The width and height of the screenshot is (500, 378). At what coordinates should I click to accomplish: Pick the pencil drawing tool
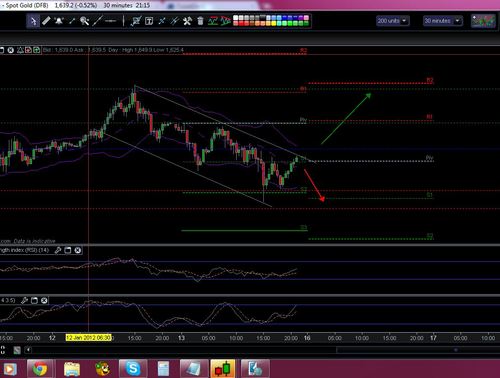46,21
